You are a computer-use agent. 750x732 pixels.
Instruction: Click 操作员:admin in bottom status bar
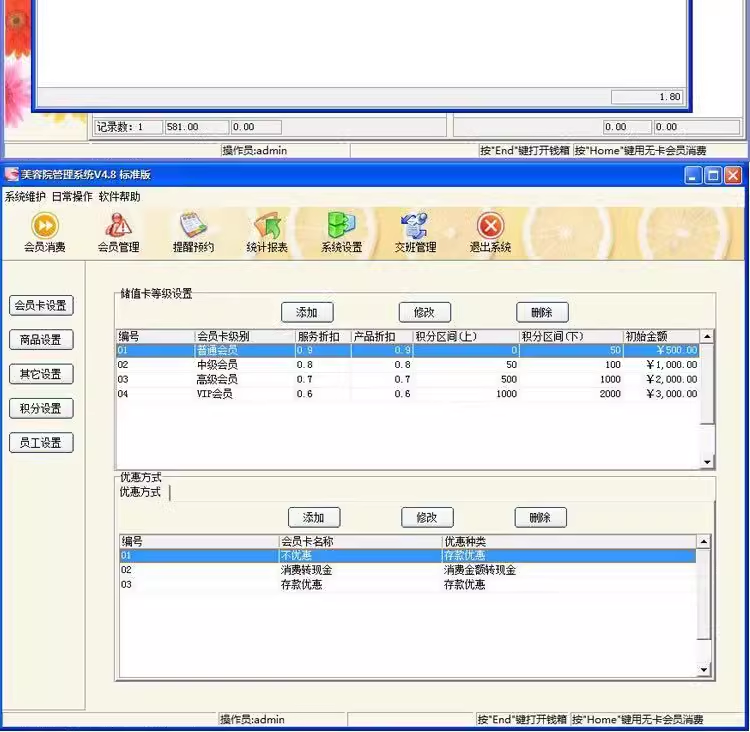click(252, 720)
